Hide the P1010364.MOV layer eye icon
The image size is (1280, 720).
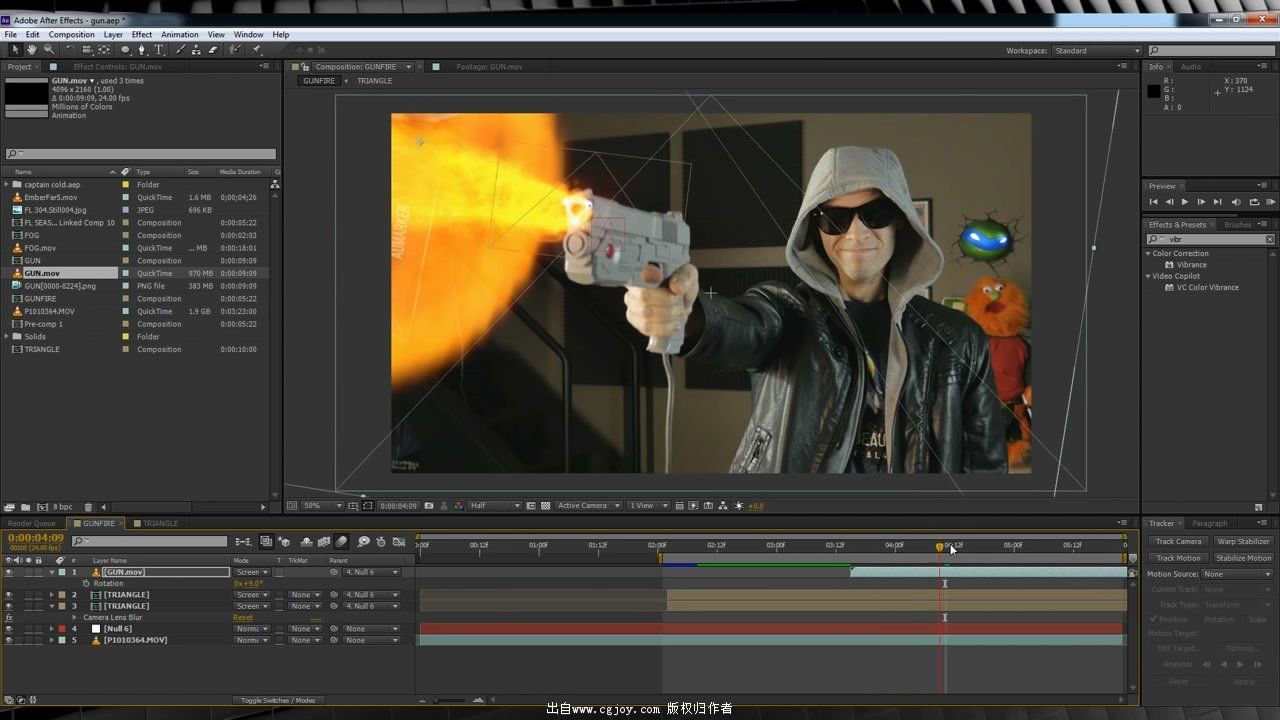[x=9, y=640]
